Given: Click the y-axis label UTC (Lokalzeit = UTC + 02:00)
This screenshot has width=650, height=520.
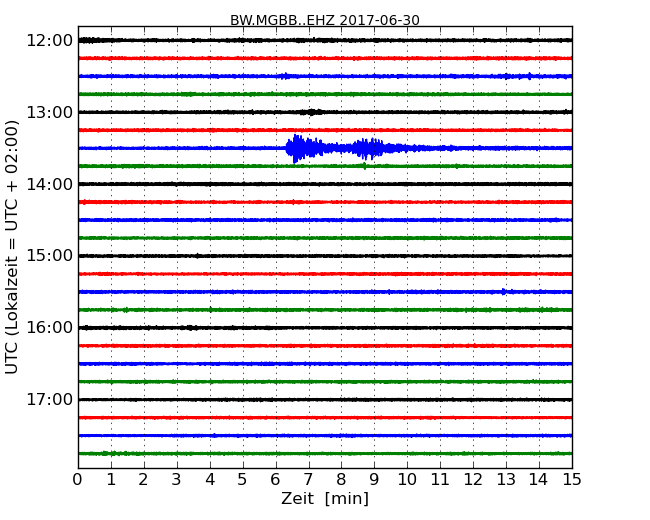Looking at the screenshot, I should (x=12, y=247).
